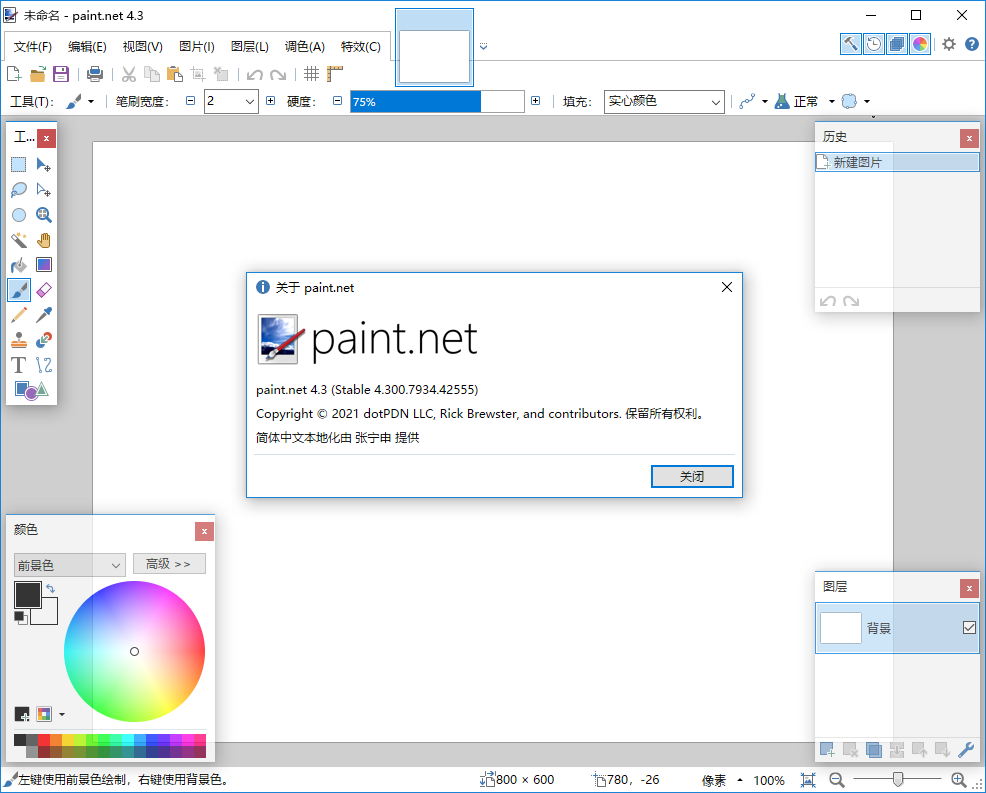Adjust the hardness 75% slider
986x793 pixels.
click(437, 101)
